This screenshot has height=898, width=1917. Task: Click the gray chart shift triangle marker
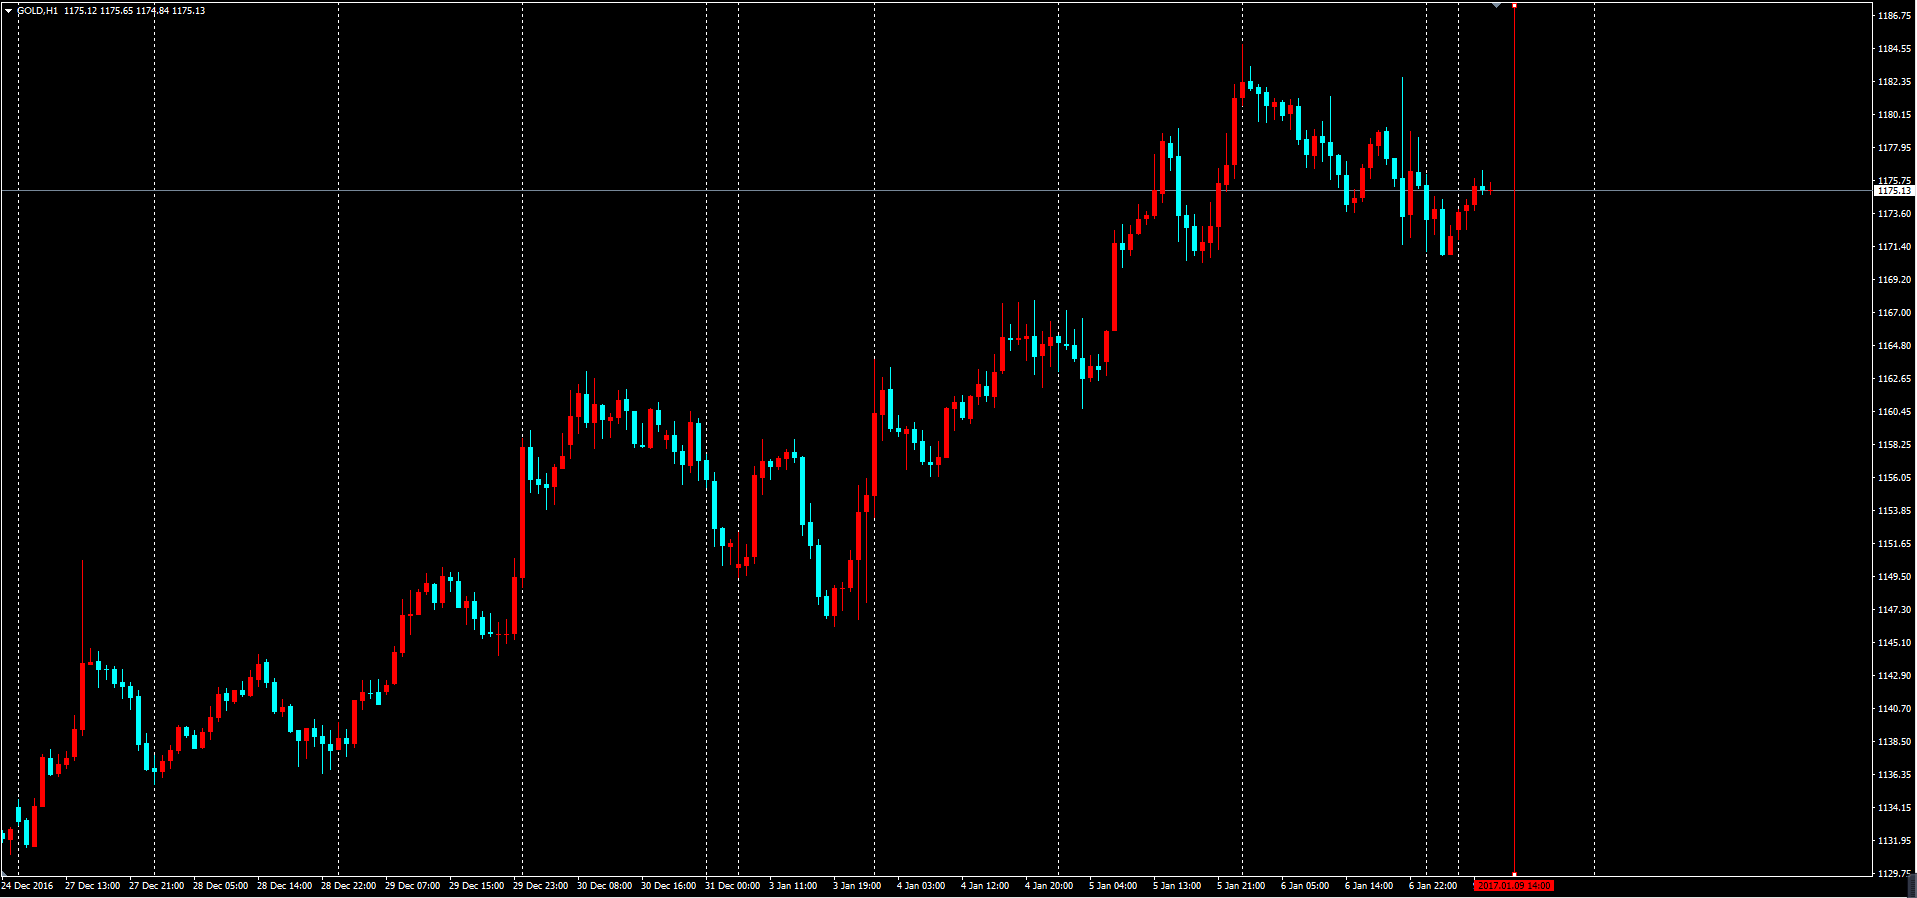click(1496, 5)
